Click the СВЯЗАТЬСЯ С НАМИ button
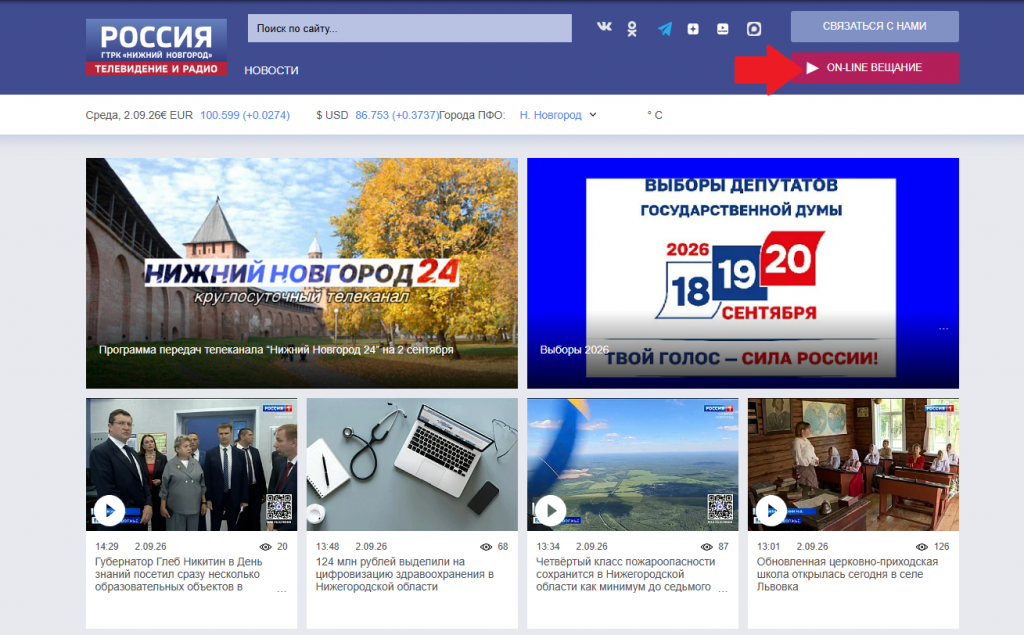 click(x=874, y=26)
